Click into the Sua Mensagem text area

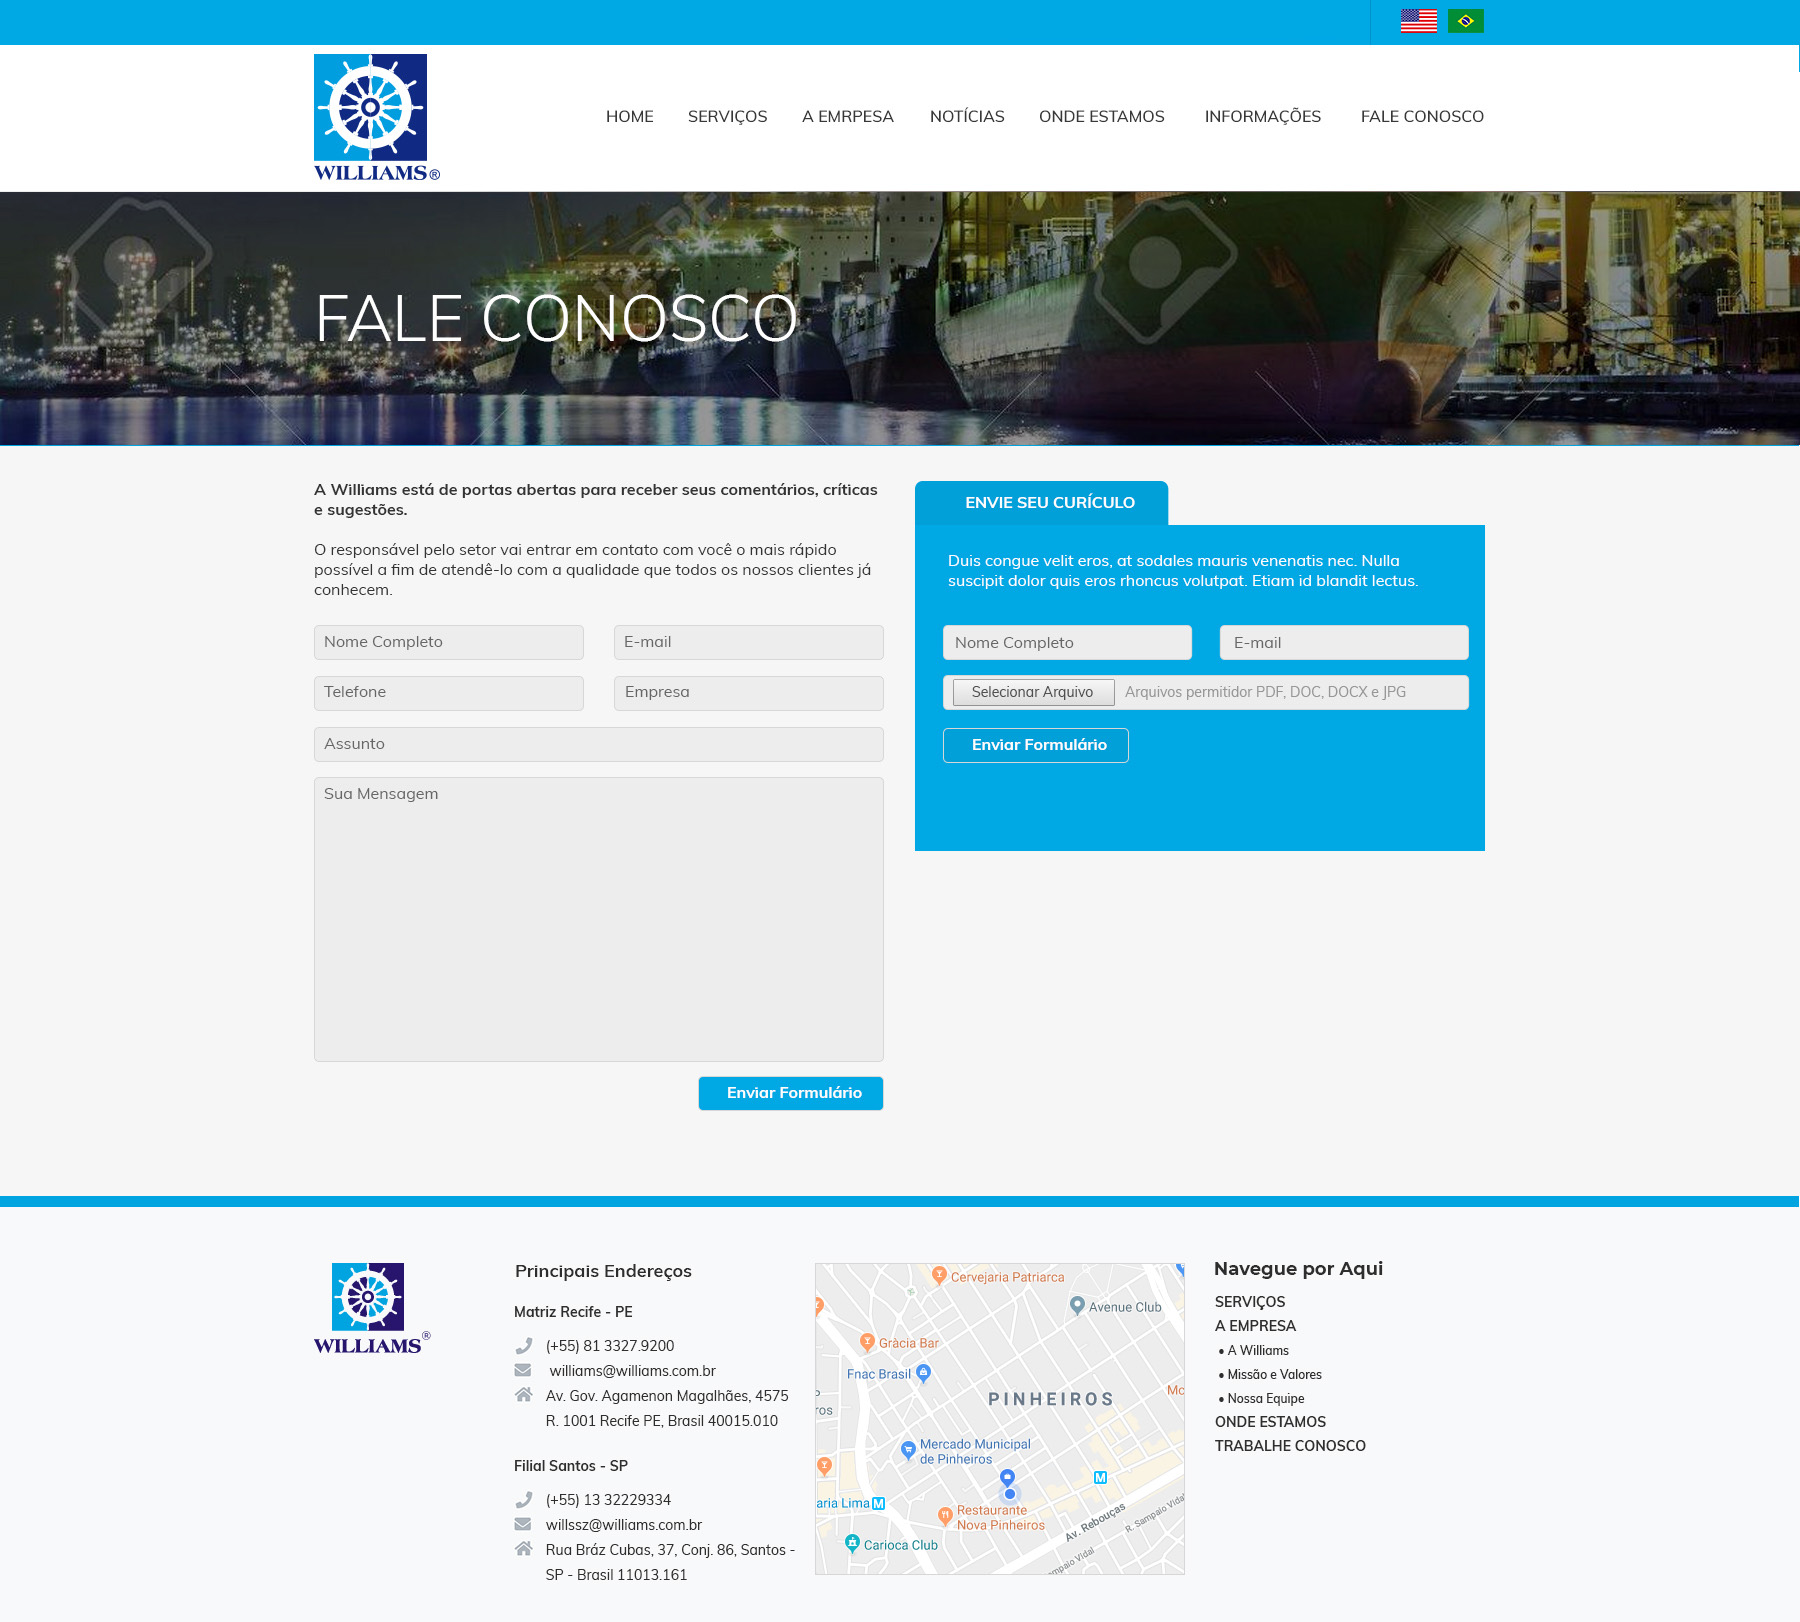tap(598, 919)
